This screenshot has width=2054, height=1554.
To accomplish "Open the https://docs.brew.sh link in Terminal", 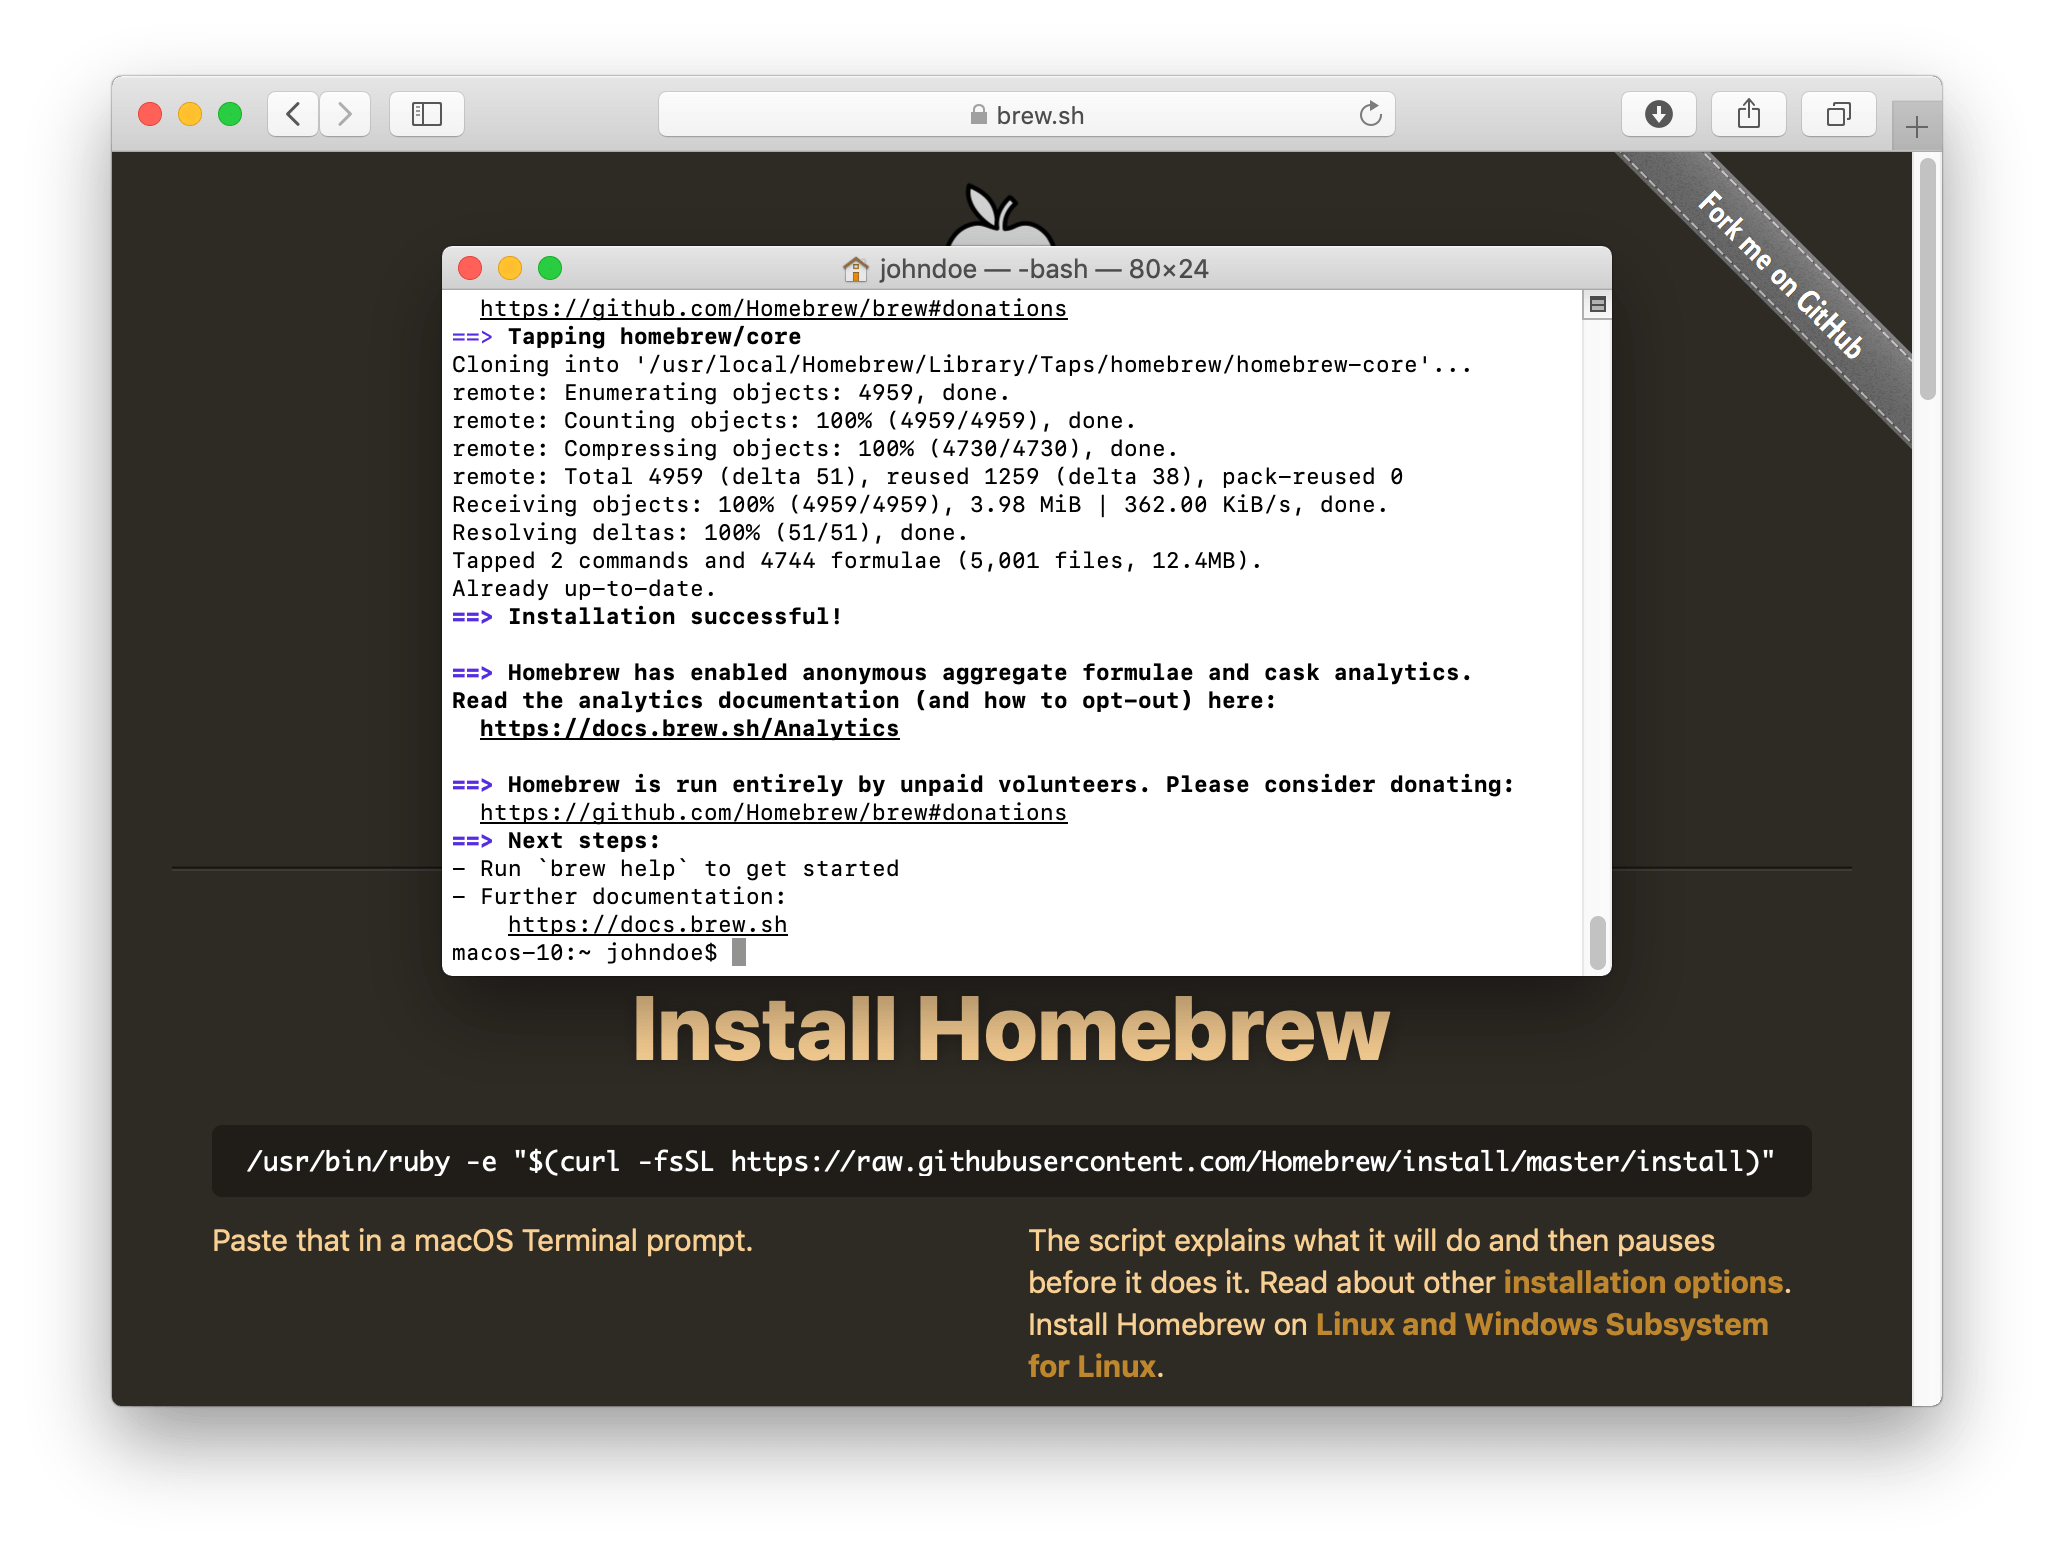I will (647, 925).
